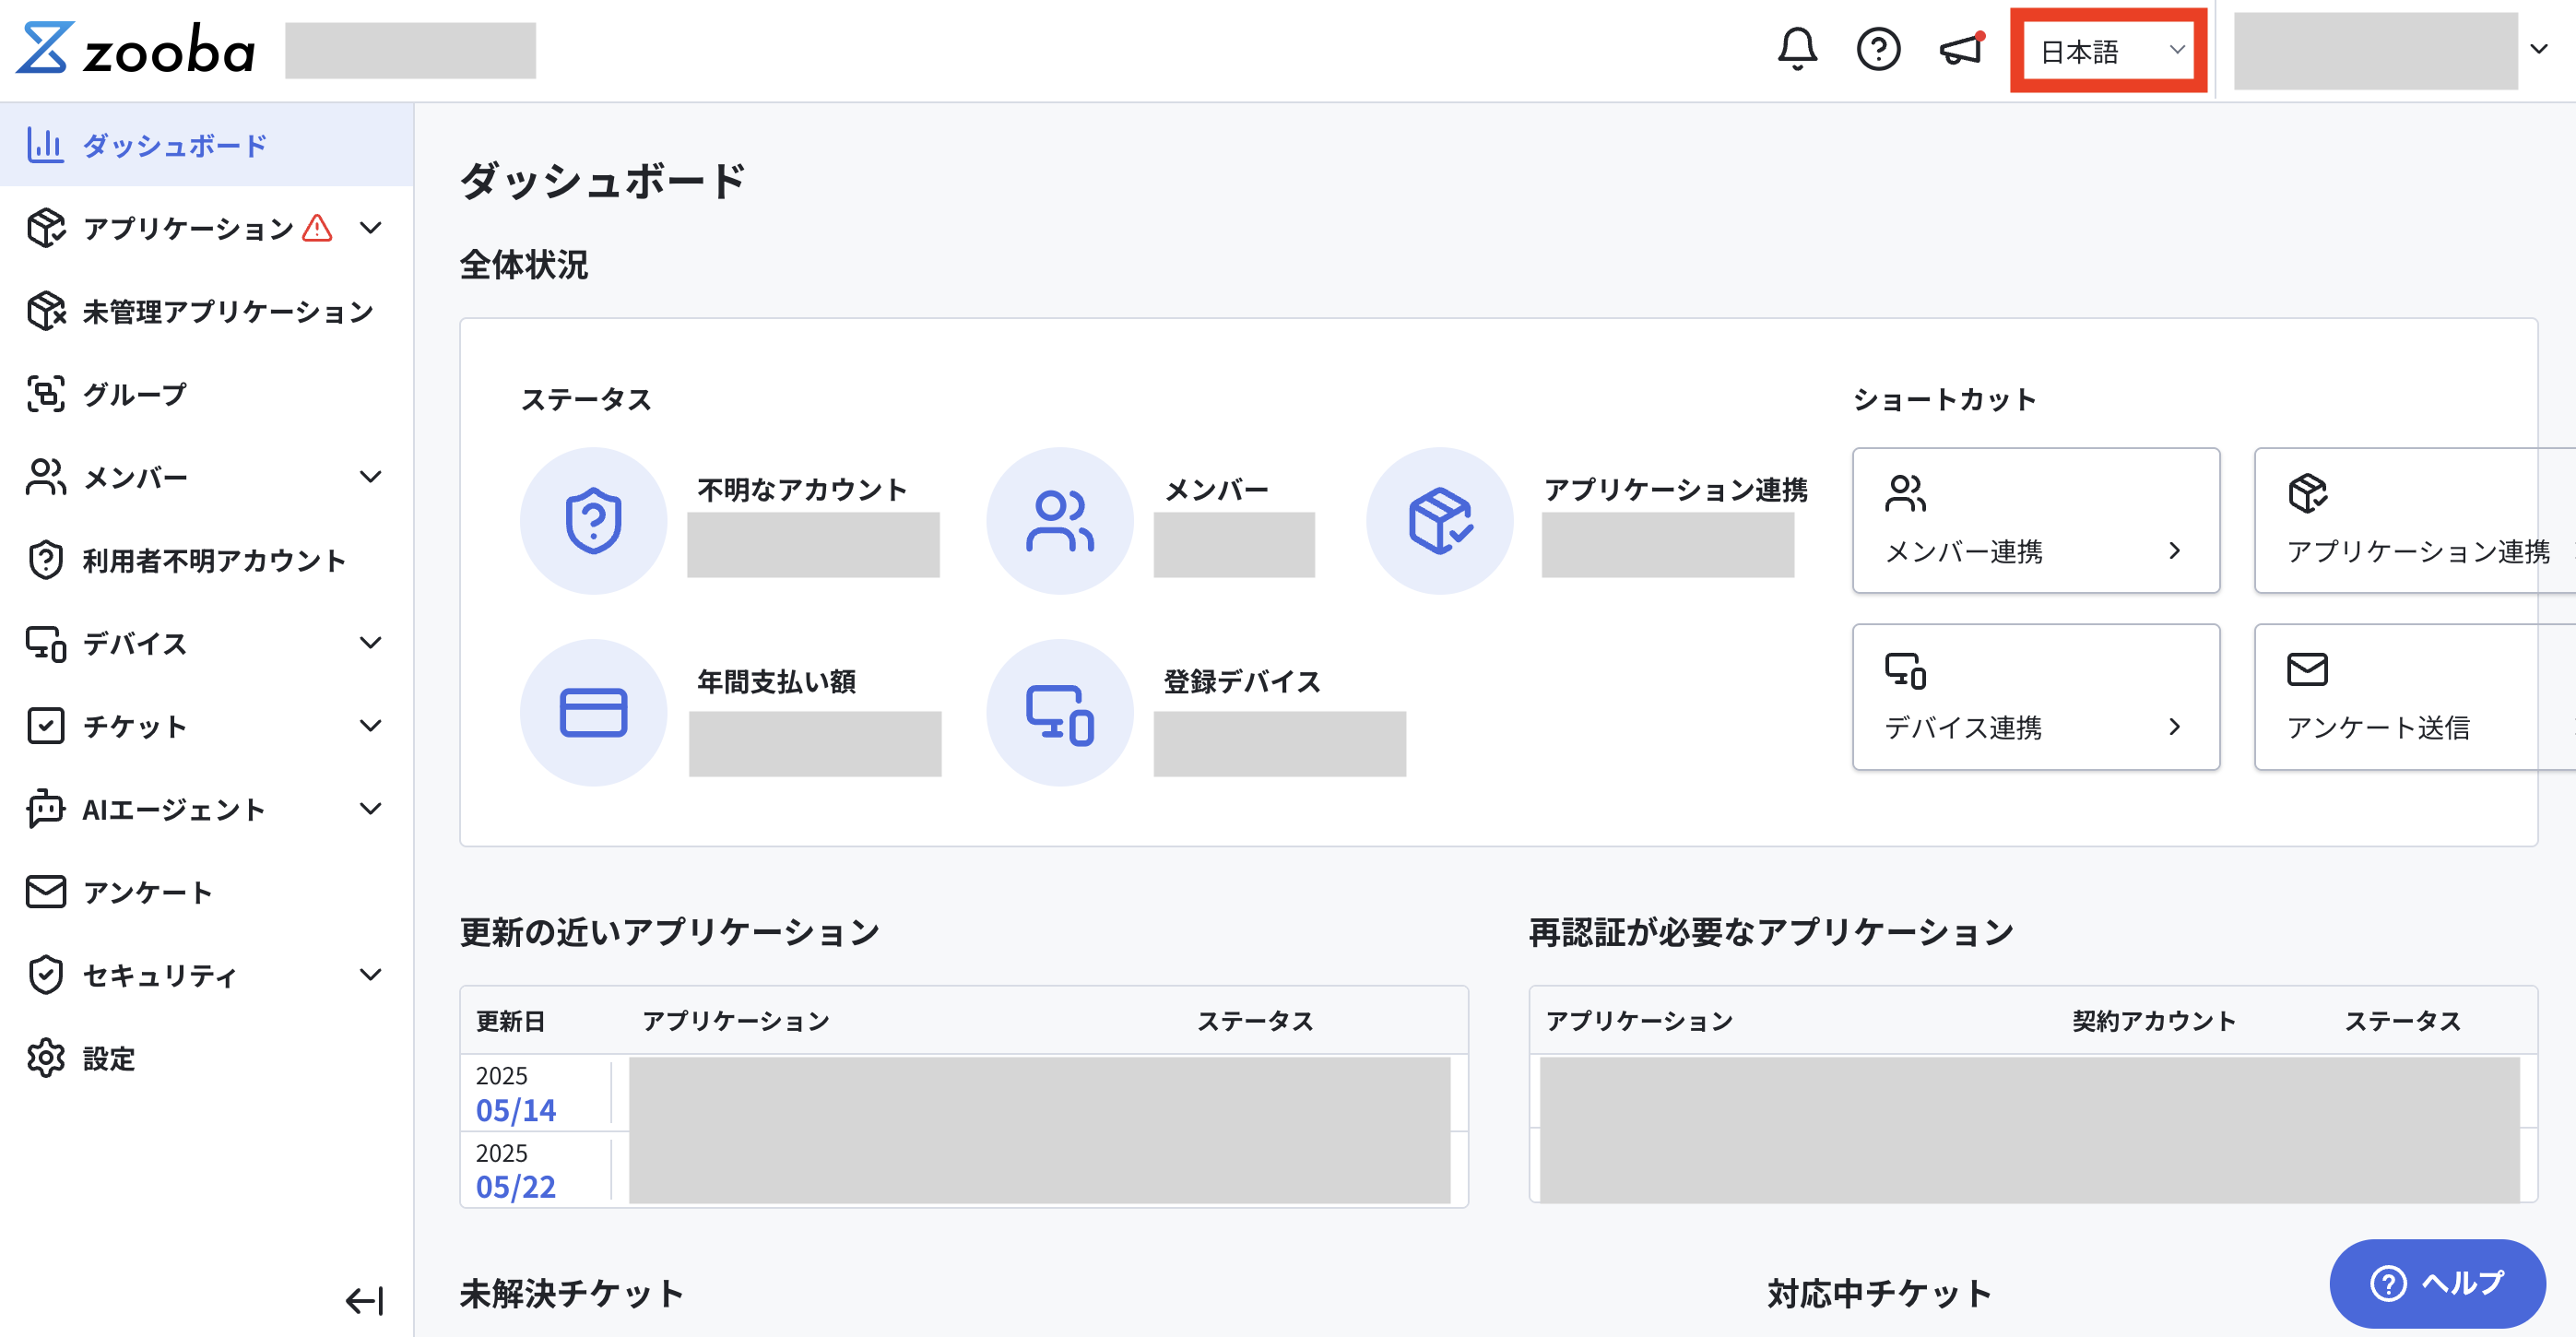The height and width of the screenshot is (1337, 2576).
Task: Click the 設定 gear icon
Action: (x=45, y=1058)
